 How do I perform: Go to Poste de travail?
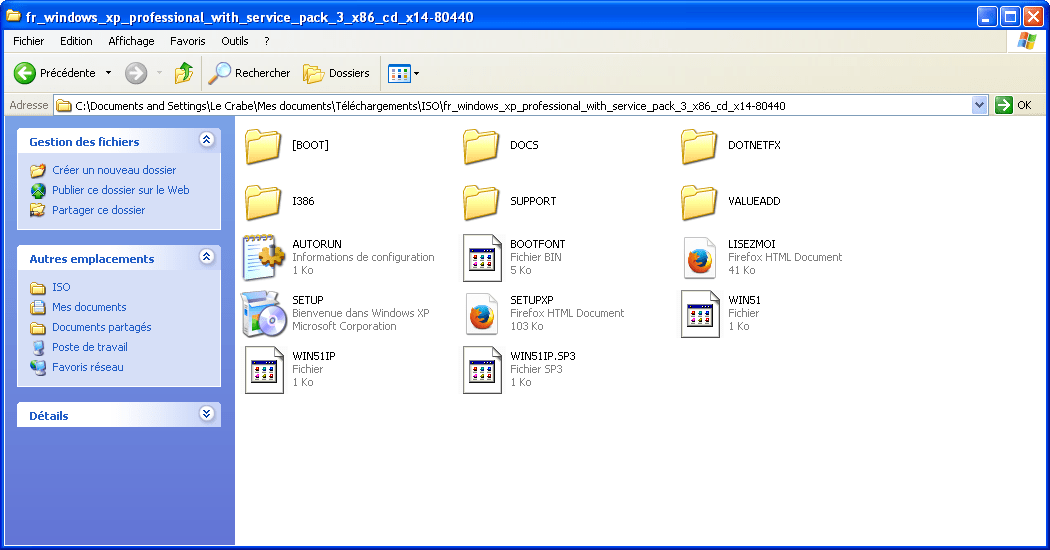click(90, 347)
